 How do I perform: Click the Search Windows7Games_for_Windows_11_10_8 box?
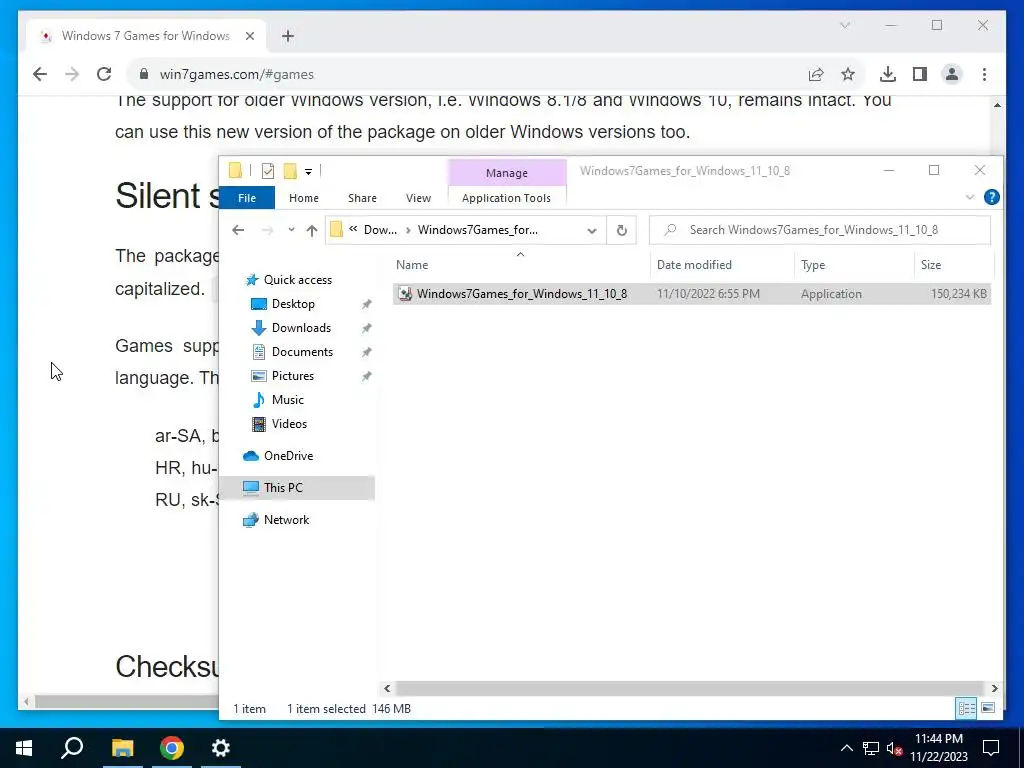[x=820, y=230]
